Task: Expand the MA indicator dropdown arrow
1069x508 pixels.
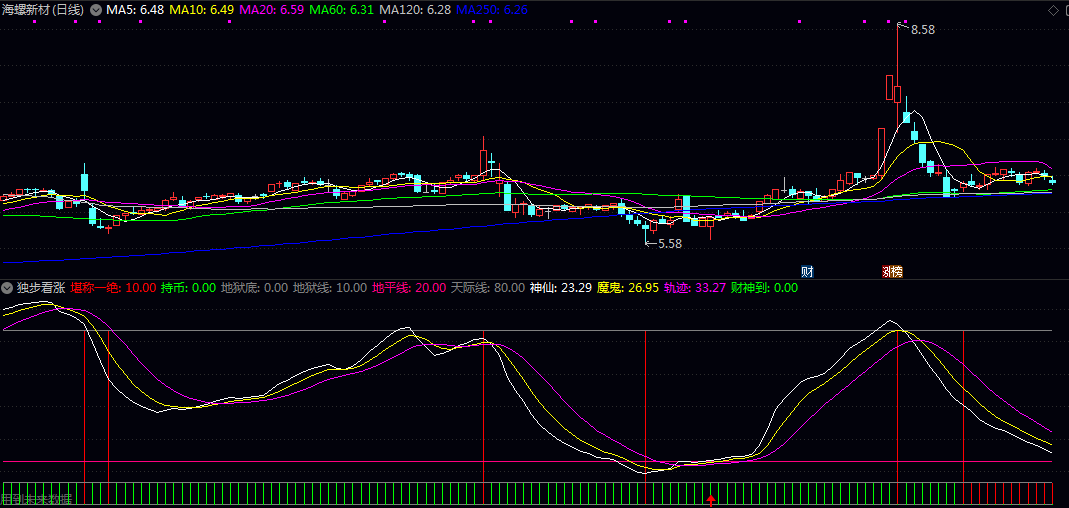Action: [96, 10]
